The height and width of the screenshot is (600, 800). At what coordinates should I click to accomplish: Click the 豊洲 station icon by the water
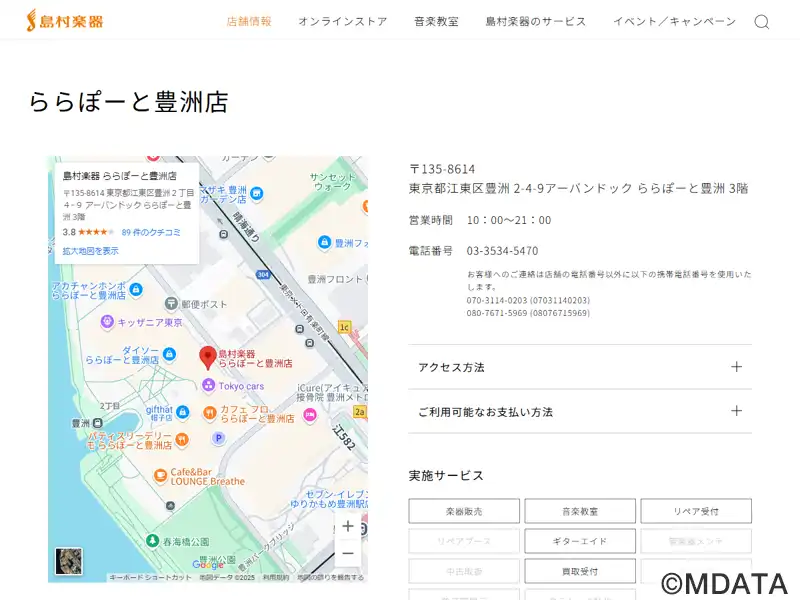97,423
